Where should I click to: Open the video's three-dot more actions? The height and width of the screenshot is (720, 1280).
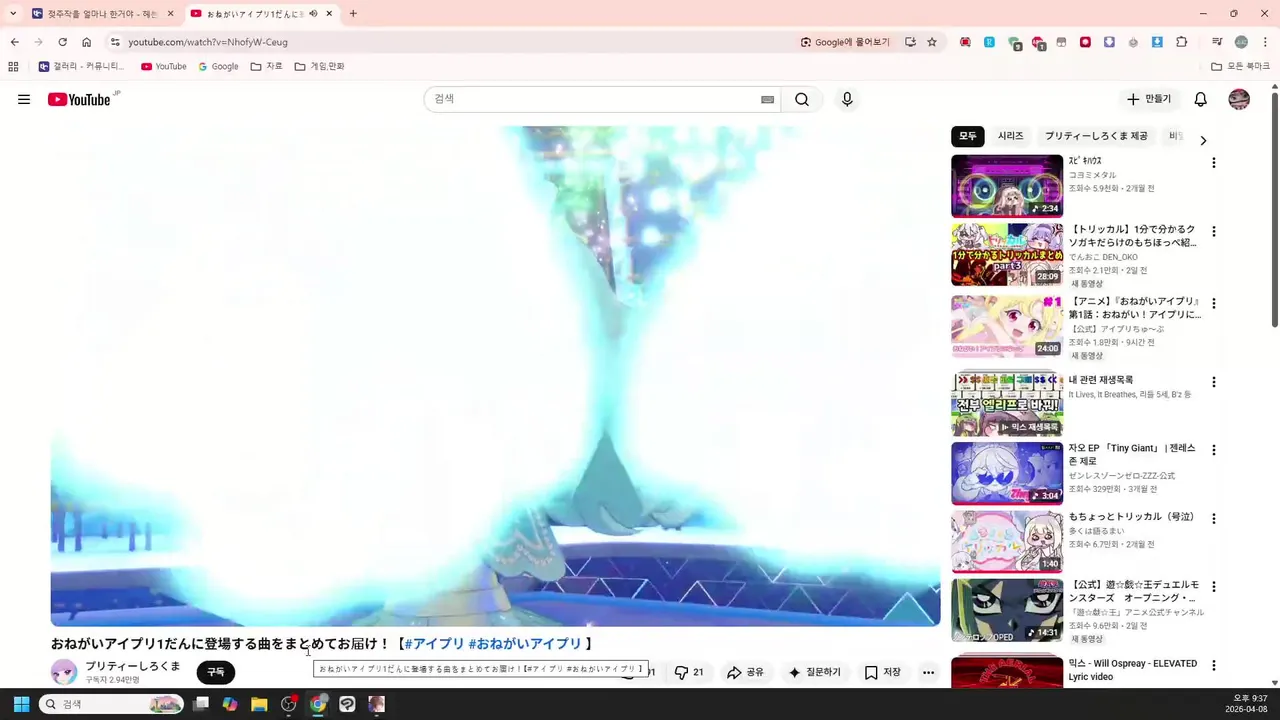pos(928,673)
